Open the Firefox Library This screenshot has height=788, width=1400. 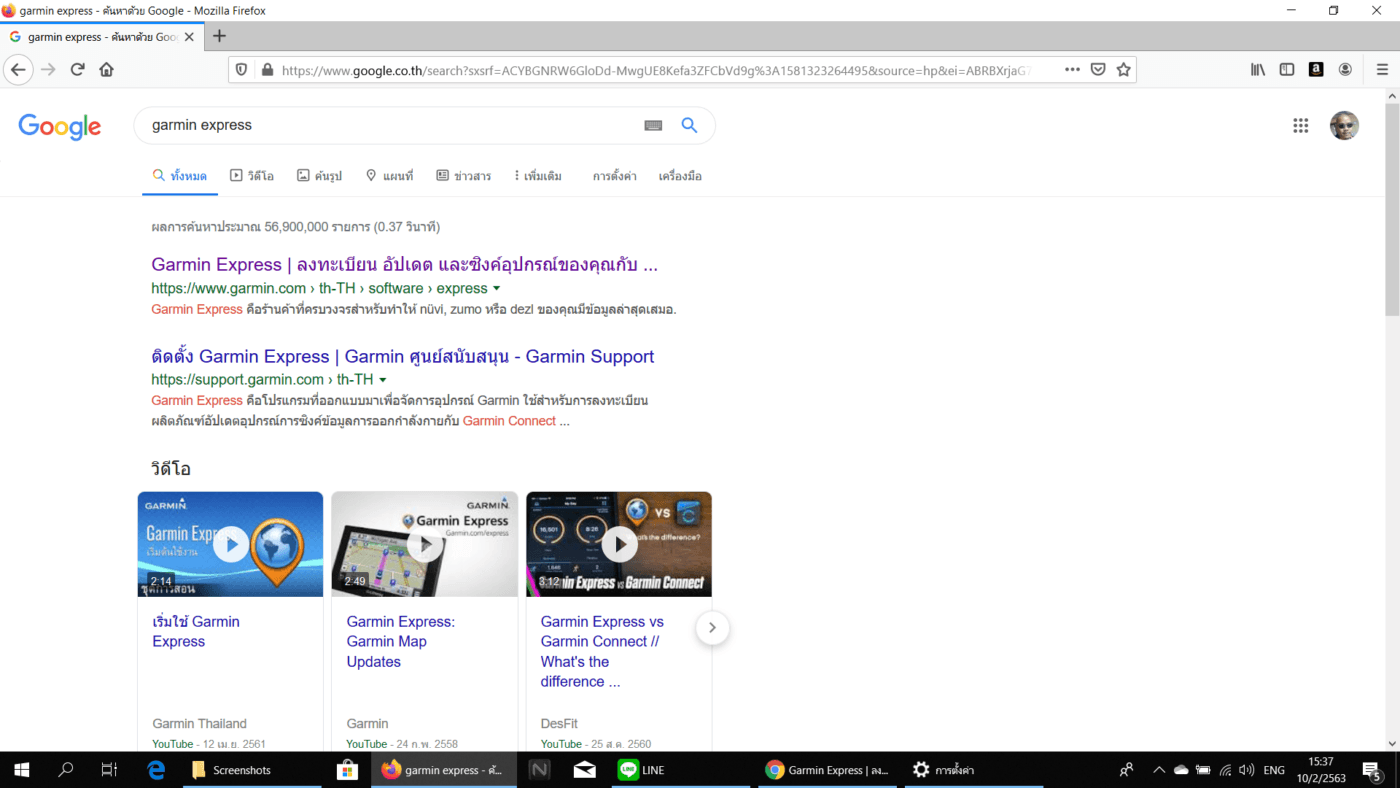tap(1258, 70)
